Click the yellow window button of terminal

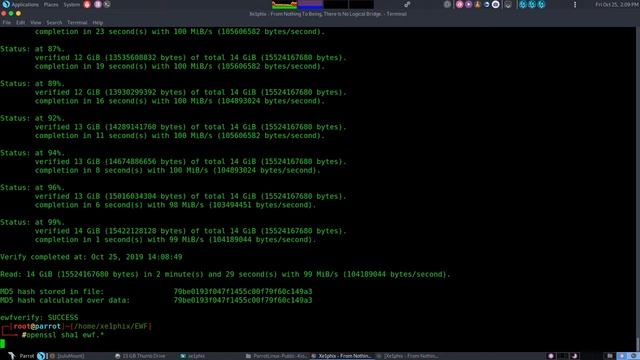[x=18, y=14]
